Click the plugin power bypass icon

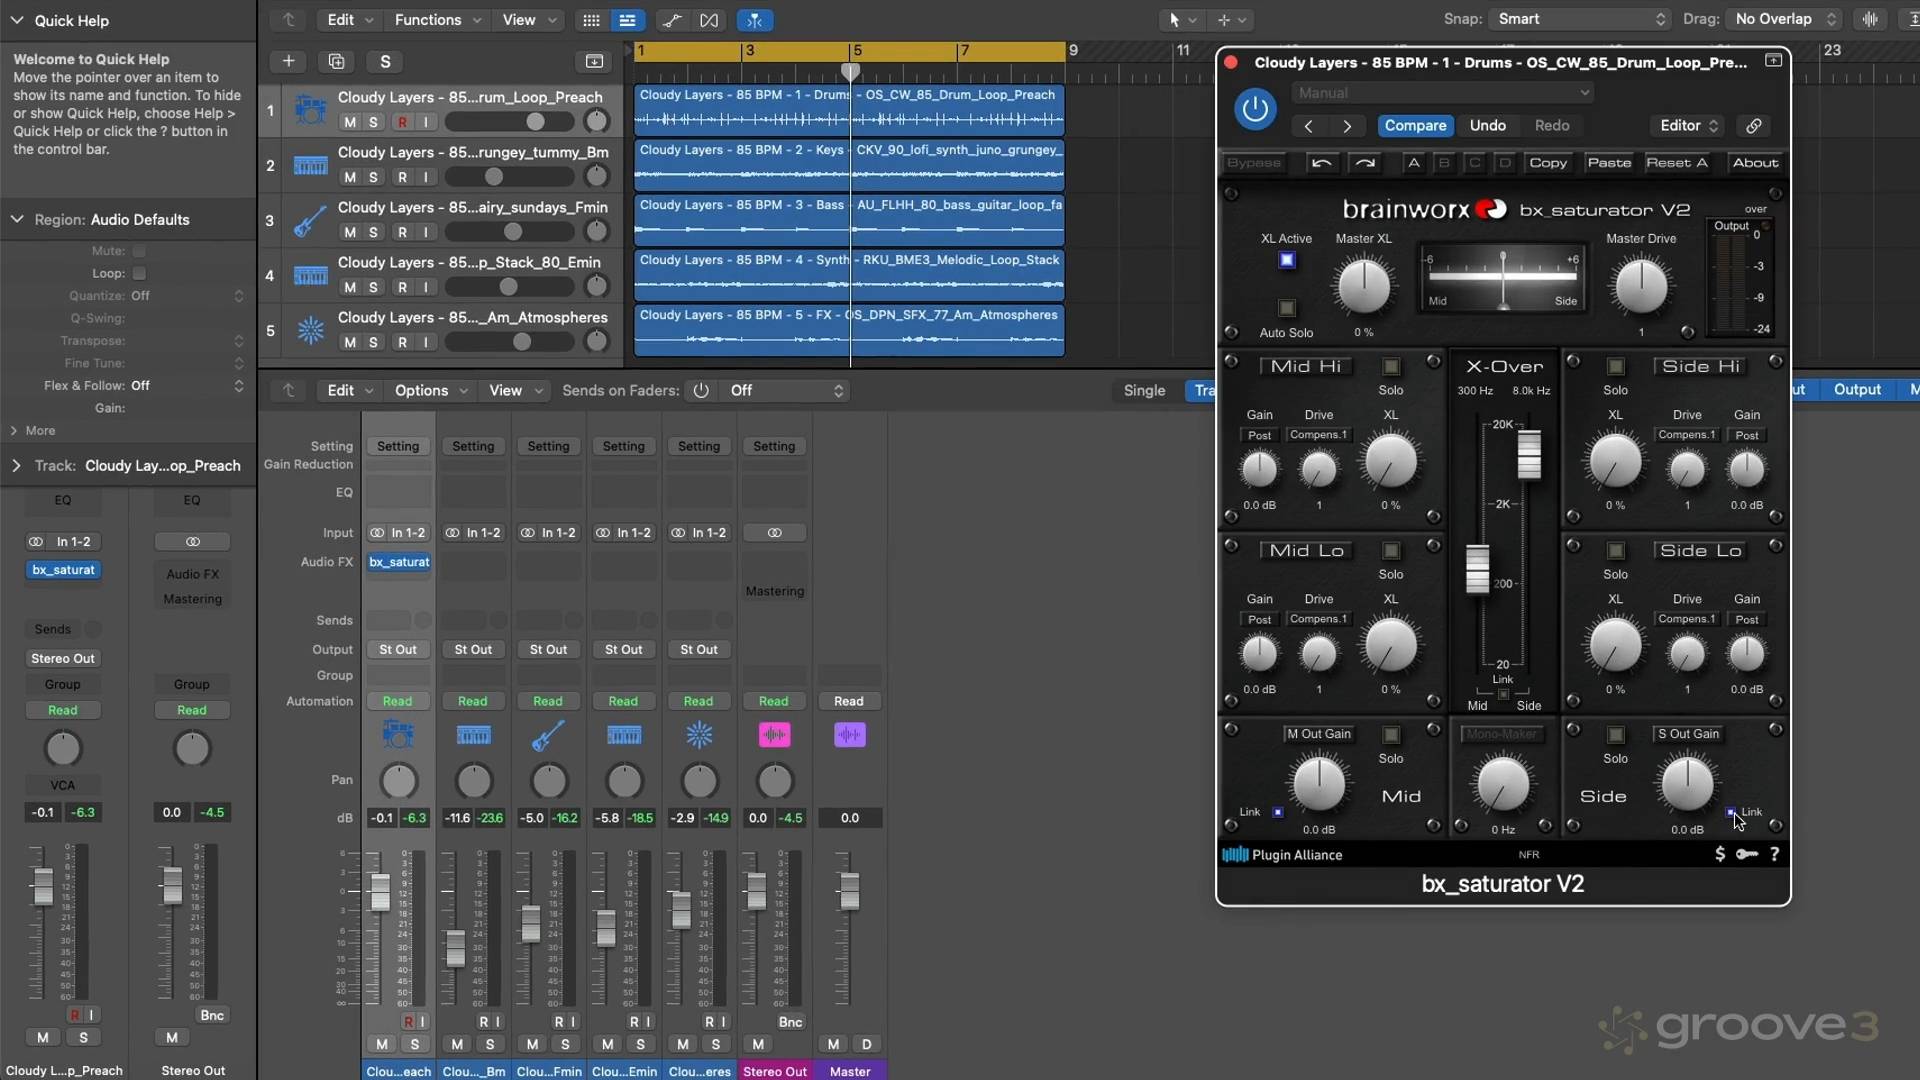tap(1254, 109)
